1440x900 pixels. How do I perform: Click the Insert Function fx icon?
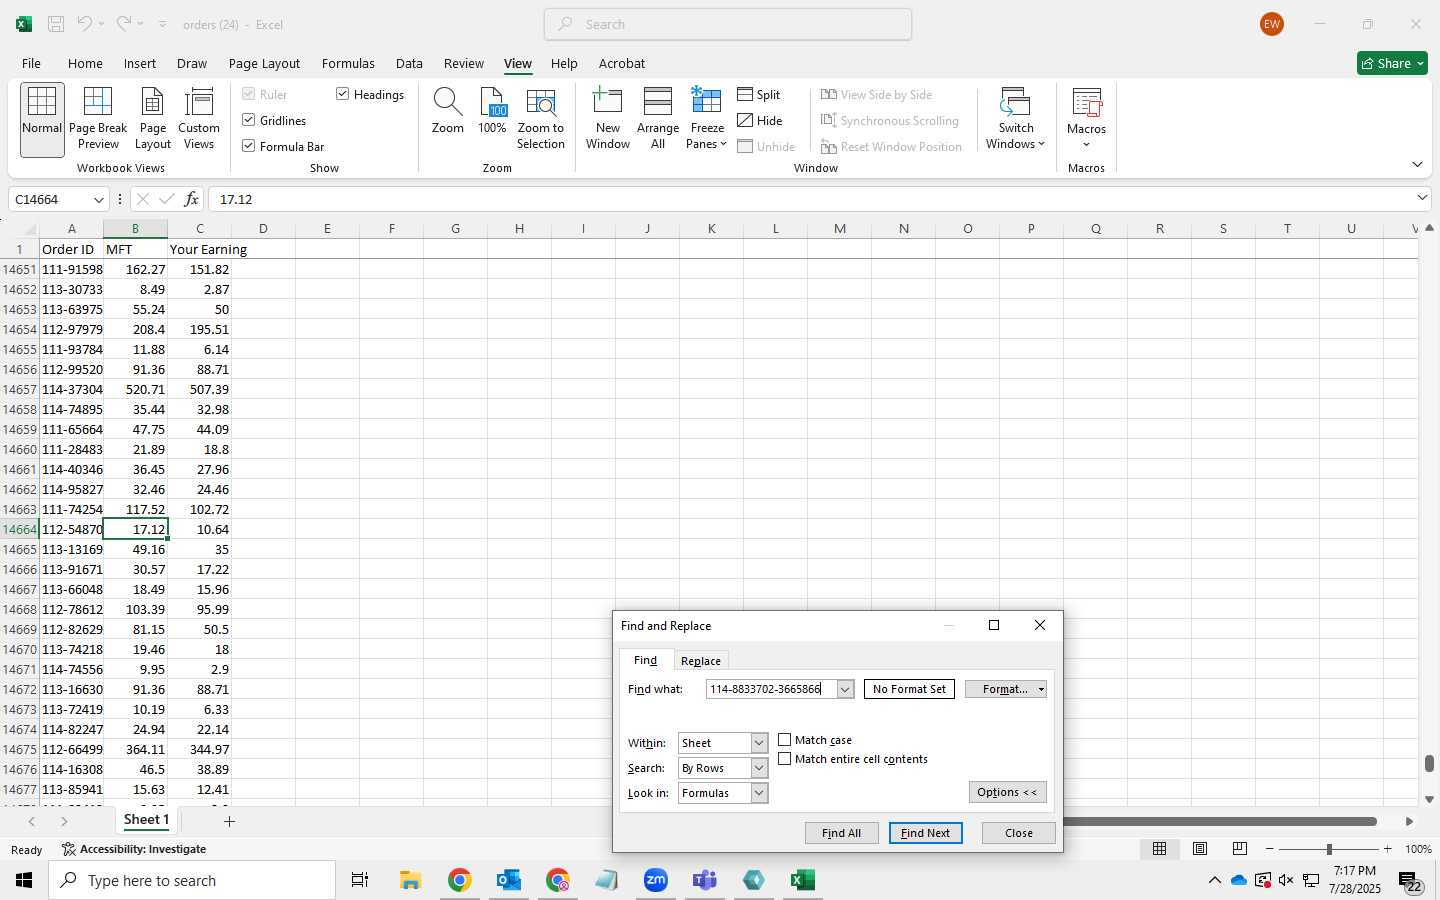191,199
